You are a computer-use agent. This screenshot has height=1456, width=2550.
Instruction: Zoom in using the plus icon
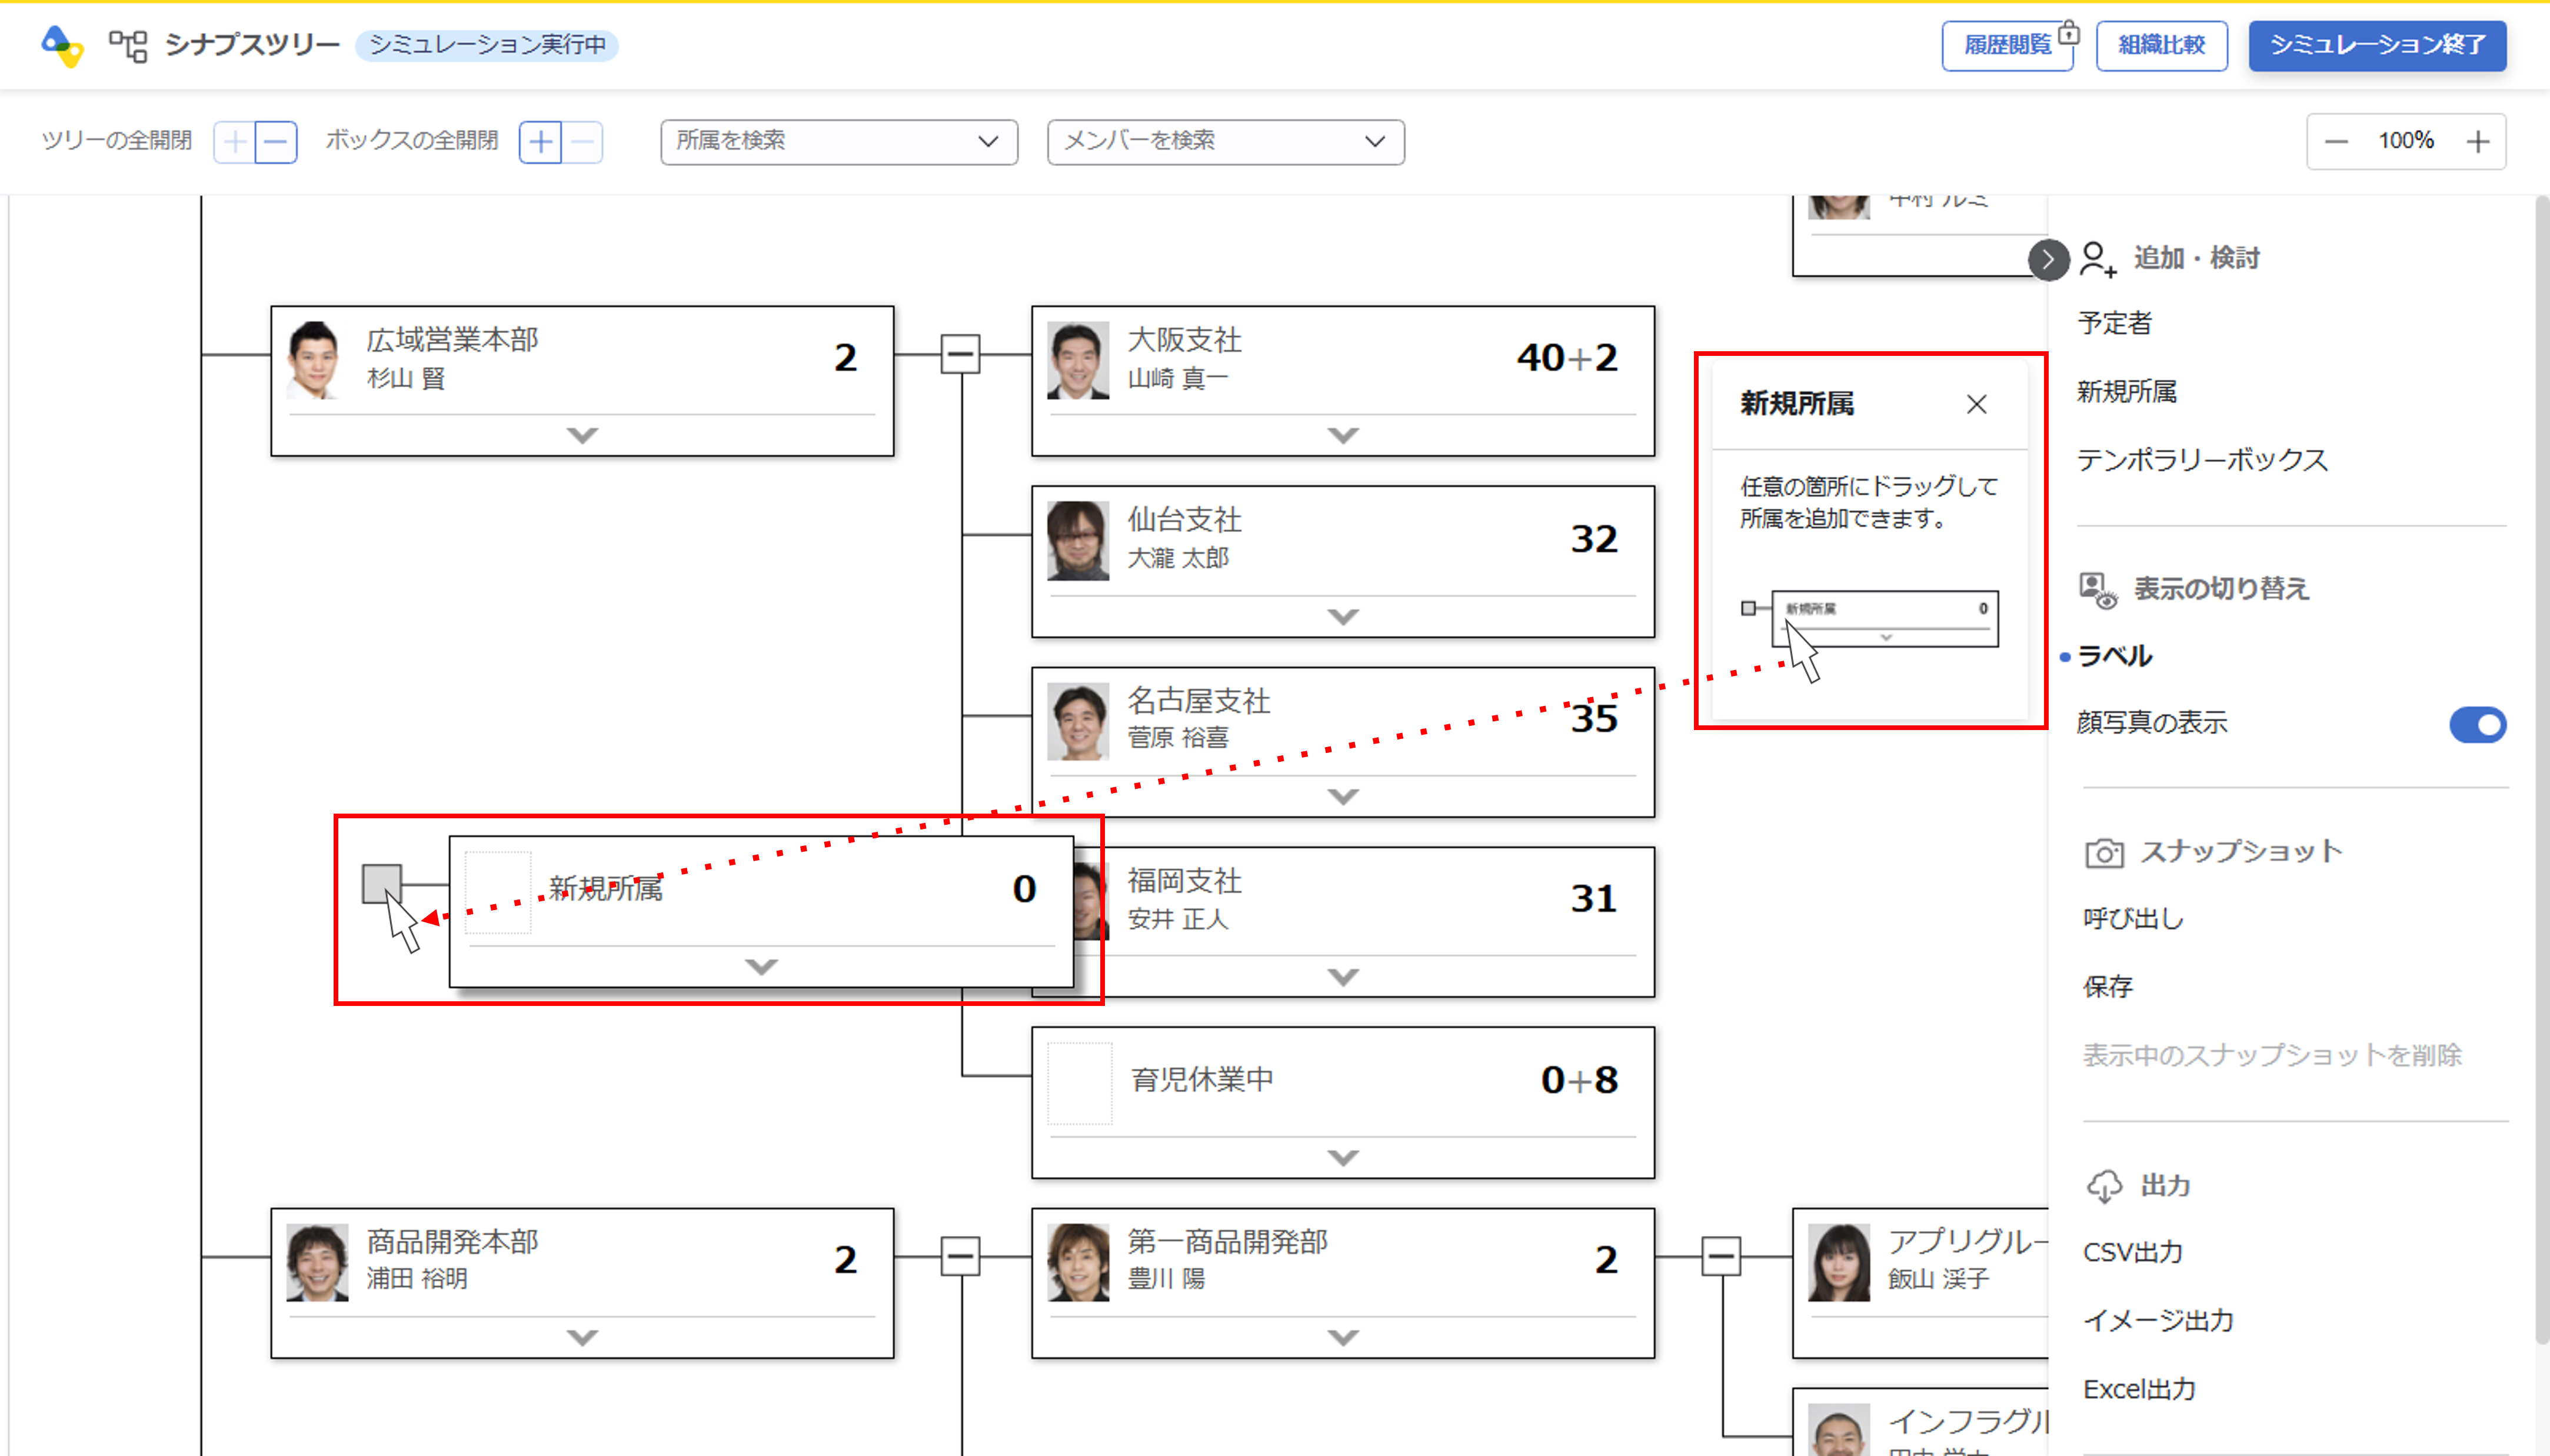click(2477, 142)
